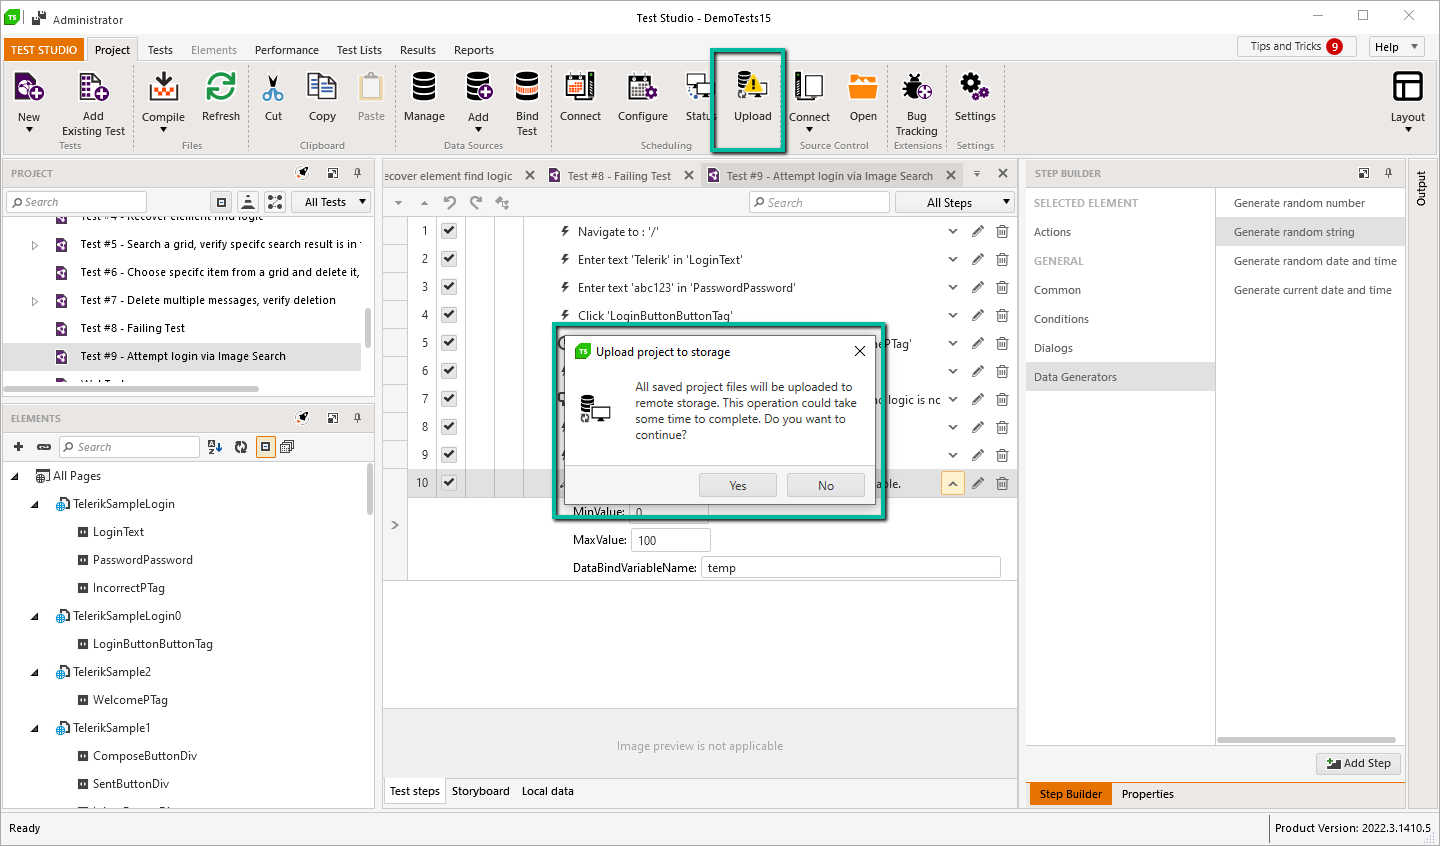This screenshot has height=846, width=1440.
Task: Select Generate random number option
Action: [1299, 203]
